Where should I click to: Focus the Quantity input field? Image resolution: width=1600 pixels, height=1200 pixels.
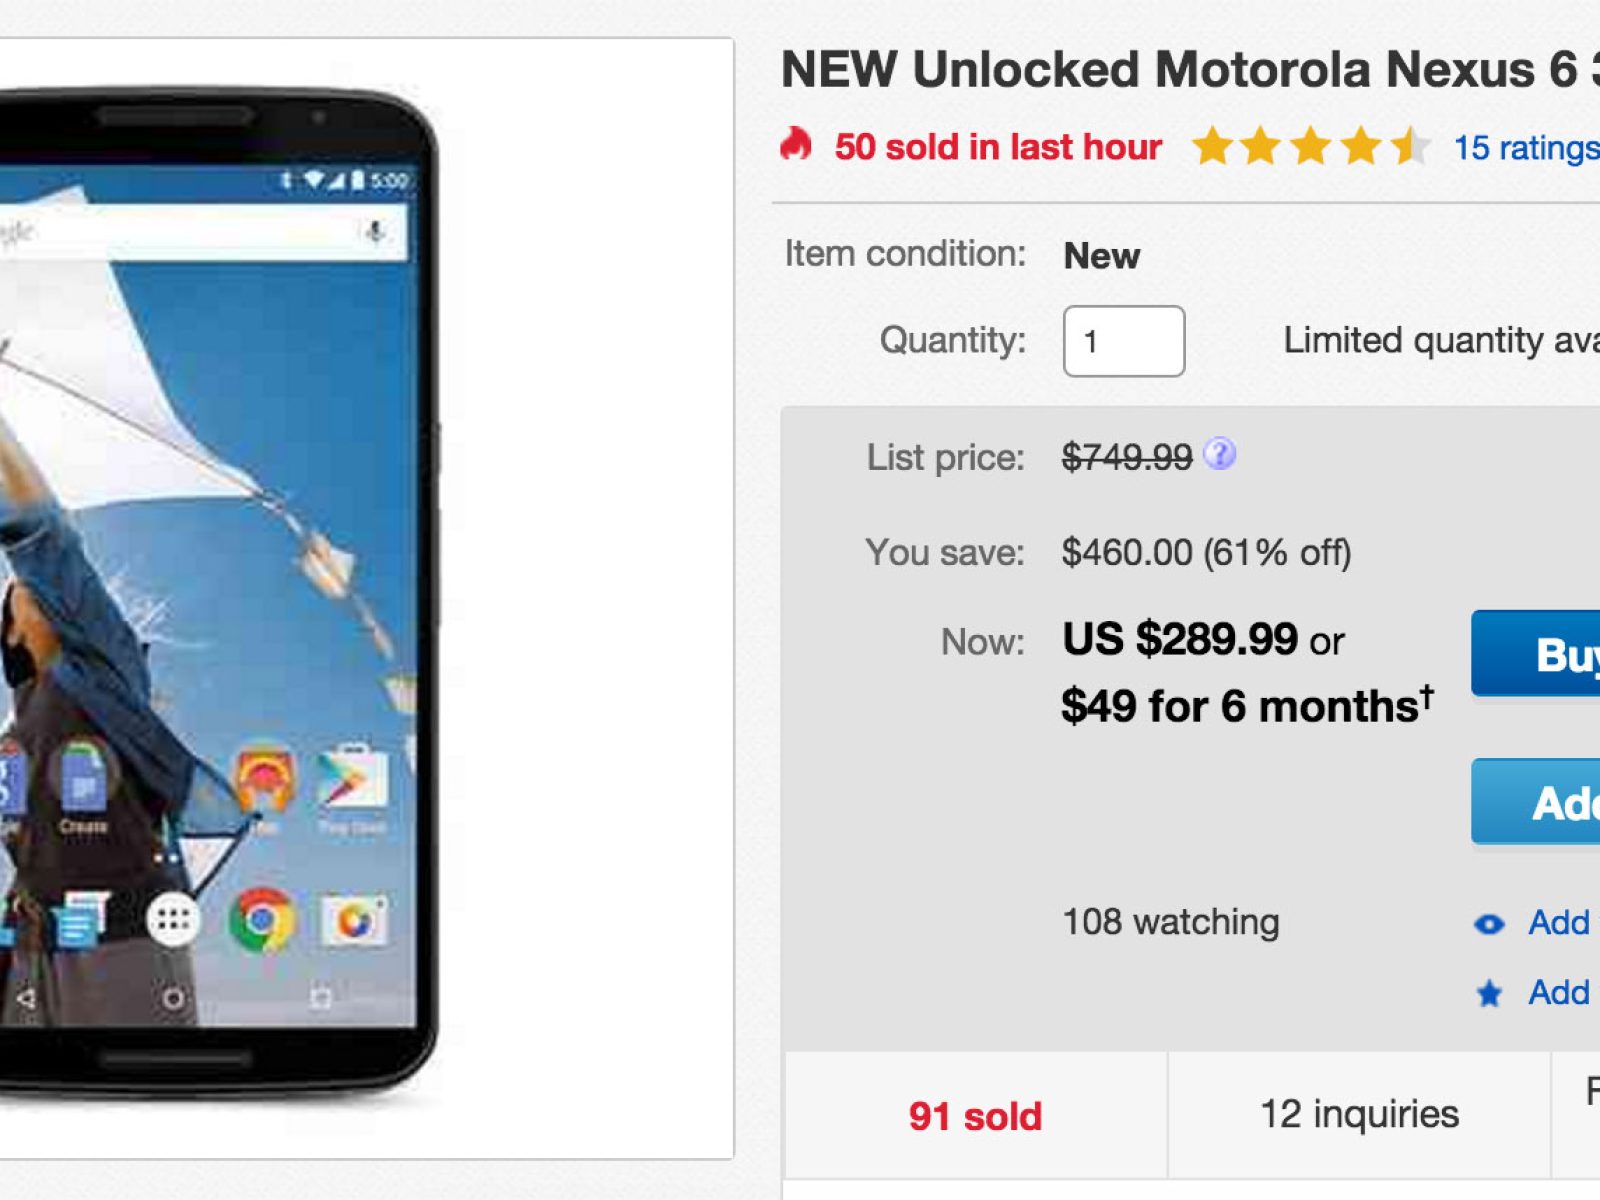click(x=1123, y=341)
